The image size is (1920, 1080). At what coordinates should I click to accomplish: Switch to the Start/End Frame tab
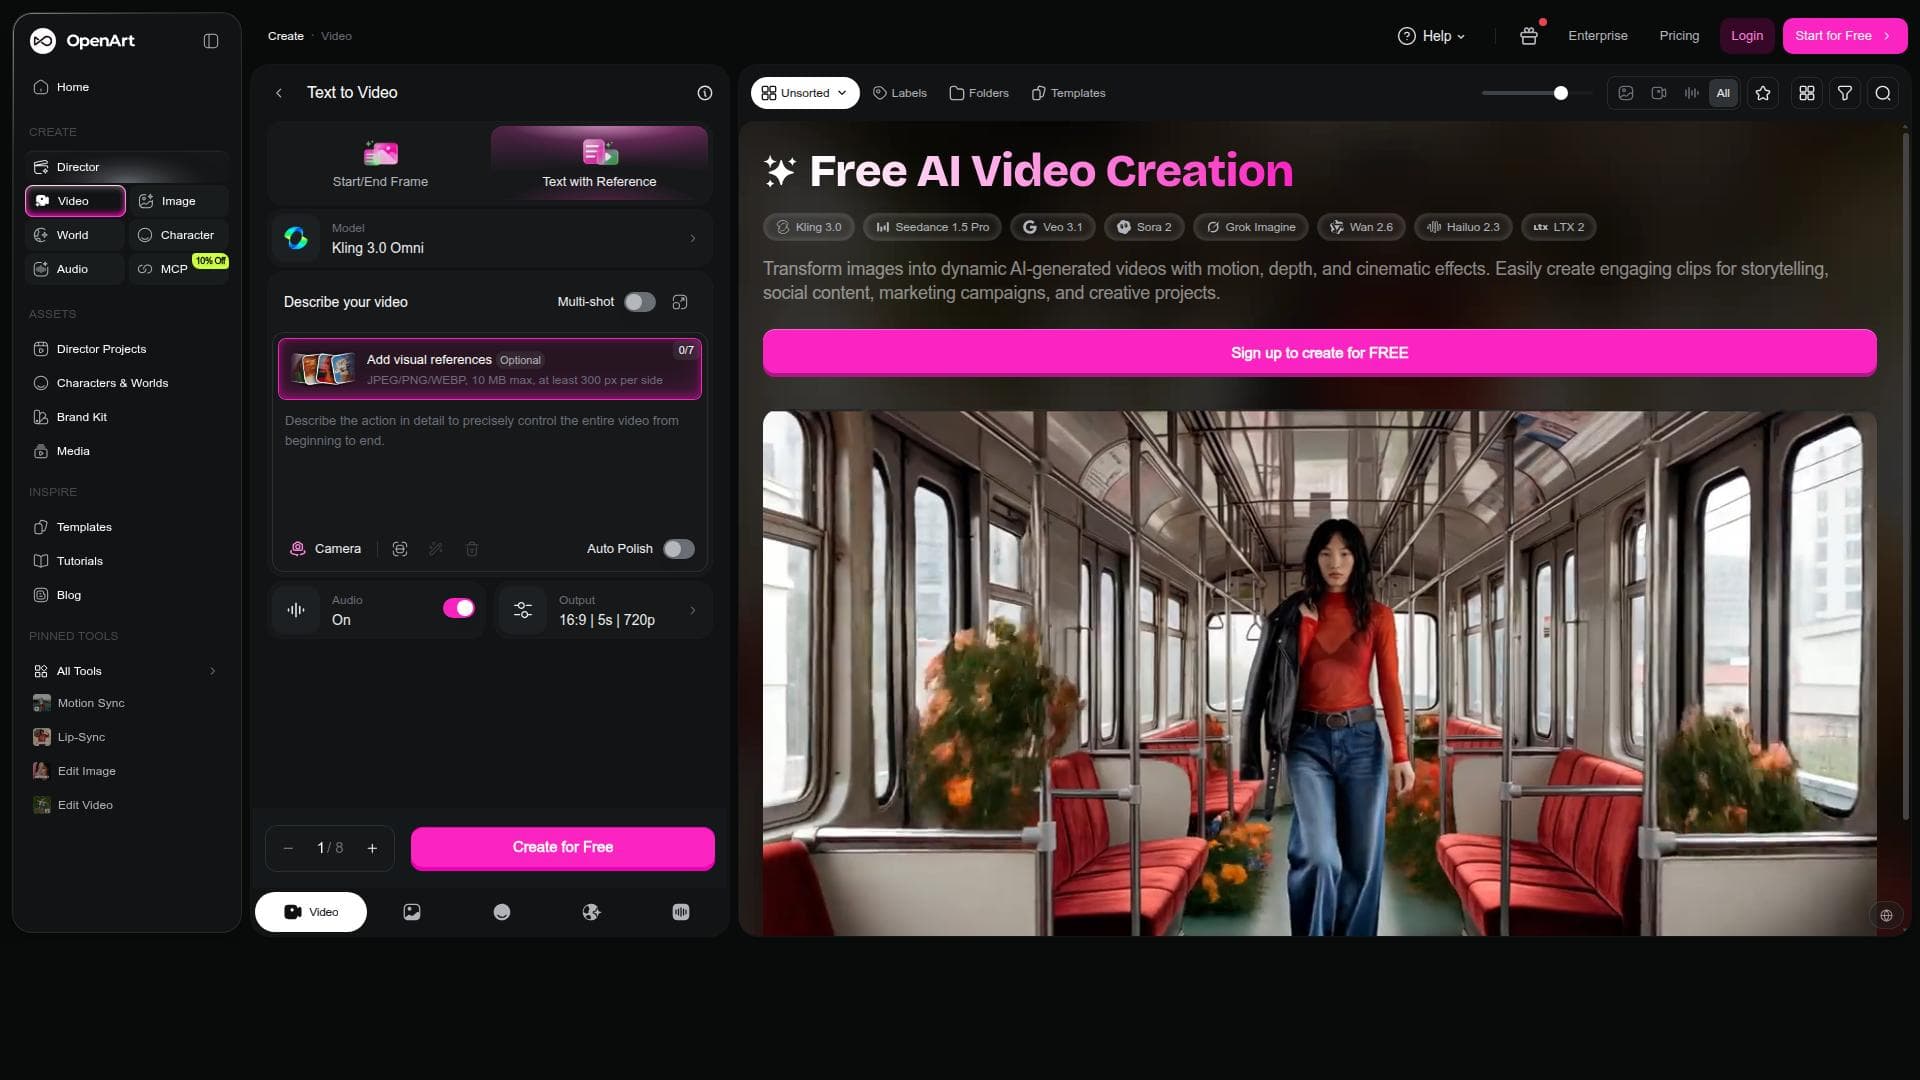click(x=380, y=164)
